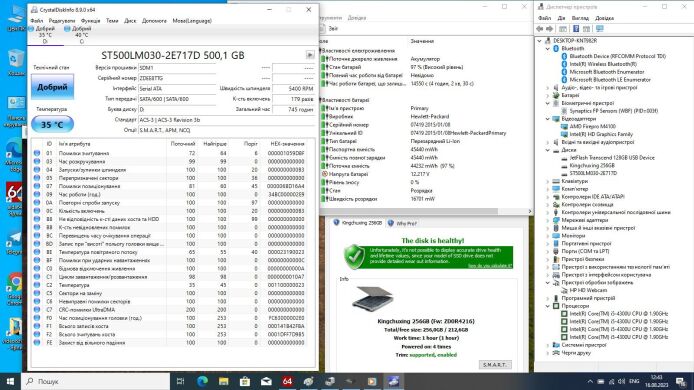Select Microsoft Bluetooth LE Enumerator
The width and height of the screenshot is (694, 390).
click(x=610, y=80)
